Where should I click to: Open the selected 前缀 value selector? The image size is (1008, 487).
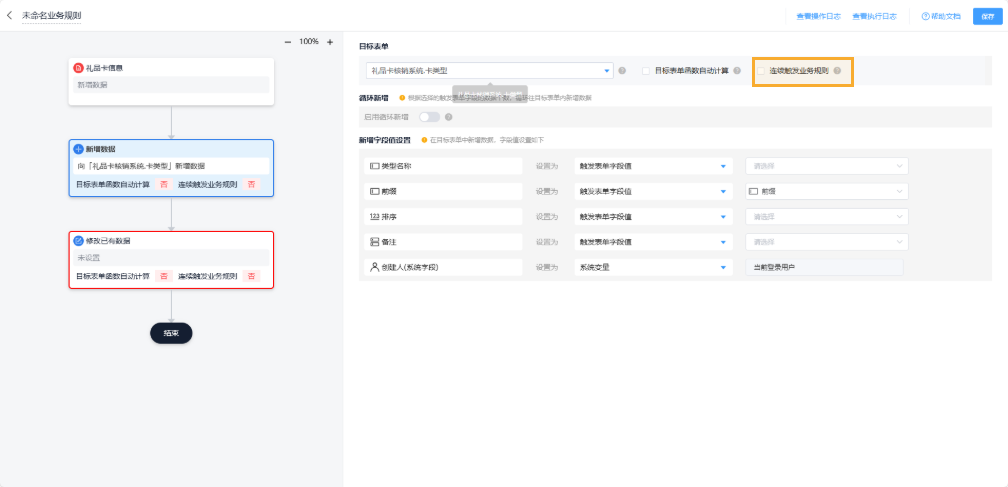click(827, 191)
